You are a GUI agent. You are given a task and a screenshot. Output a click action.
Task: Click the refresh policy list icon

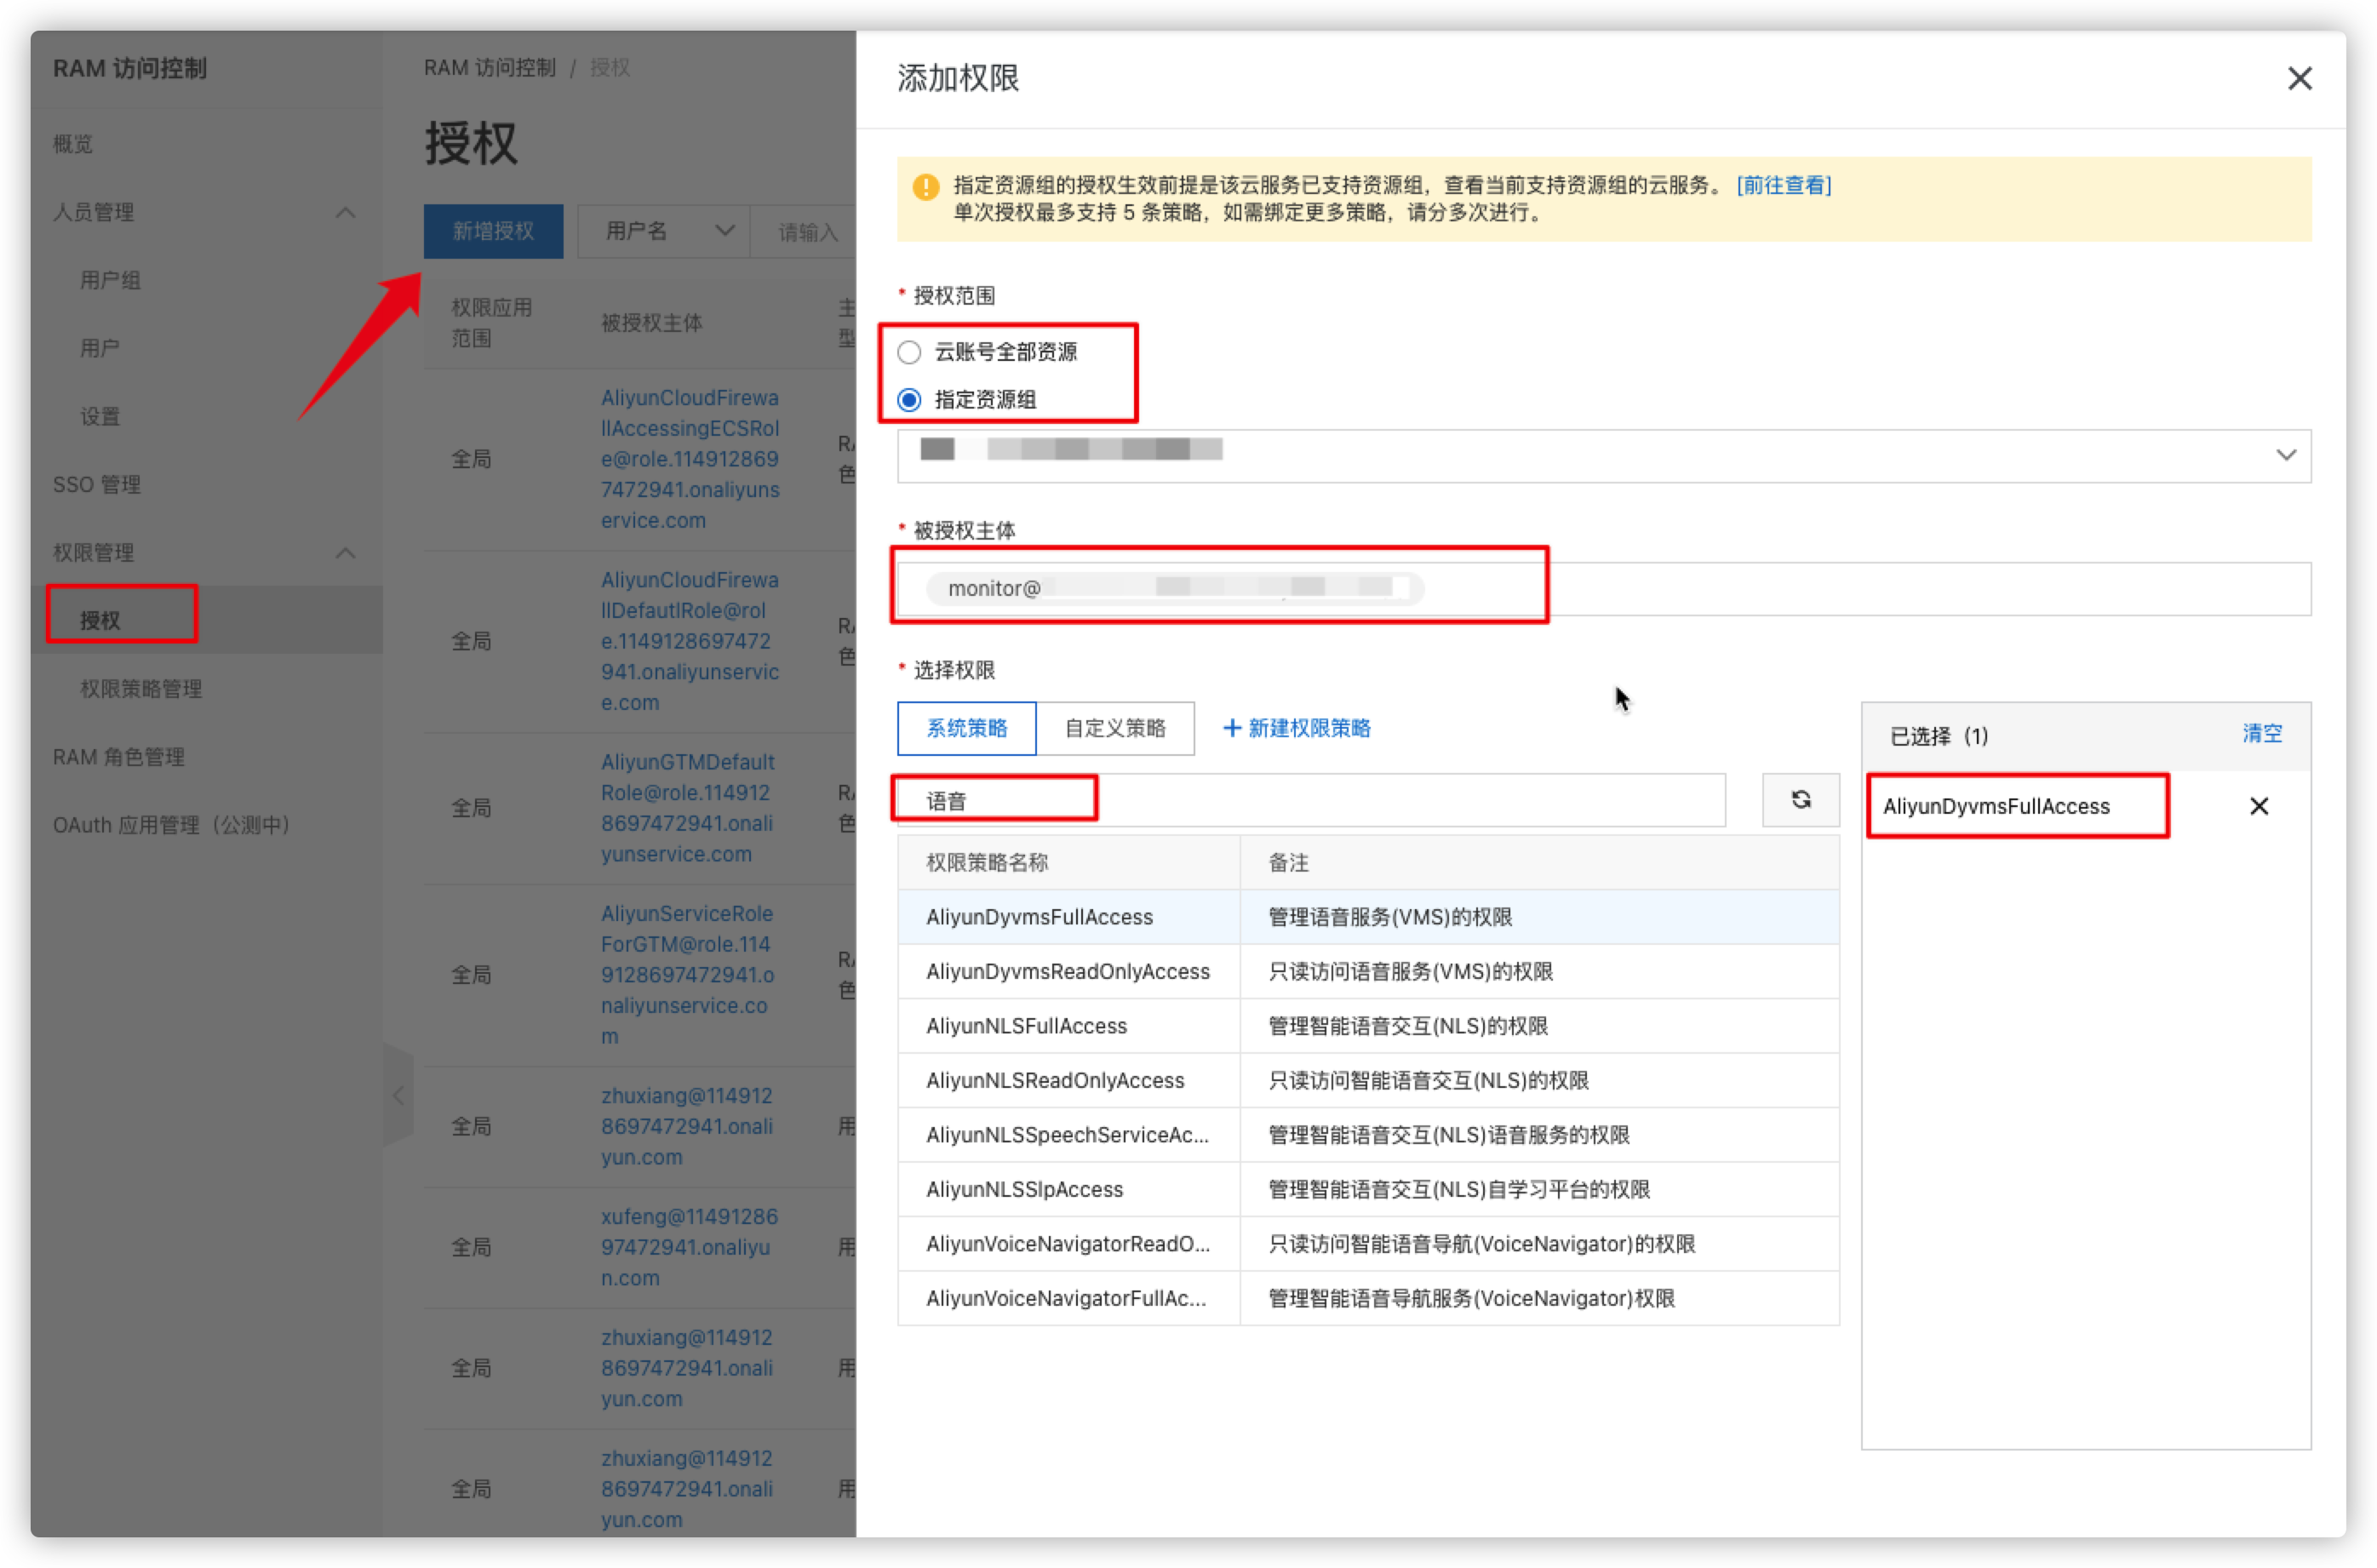pos(1799,799)
